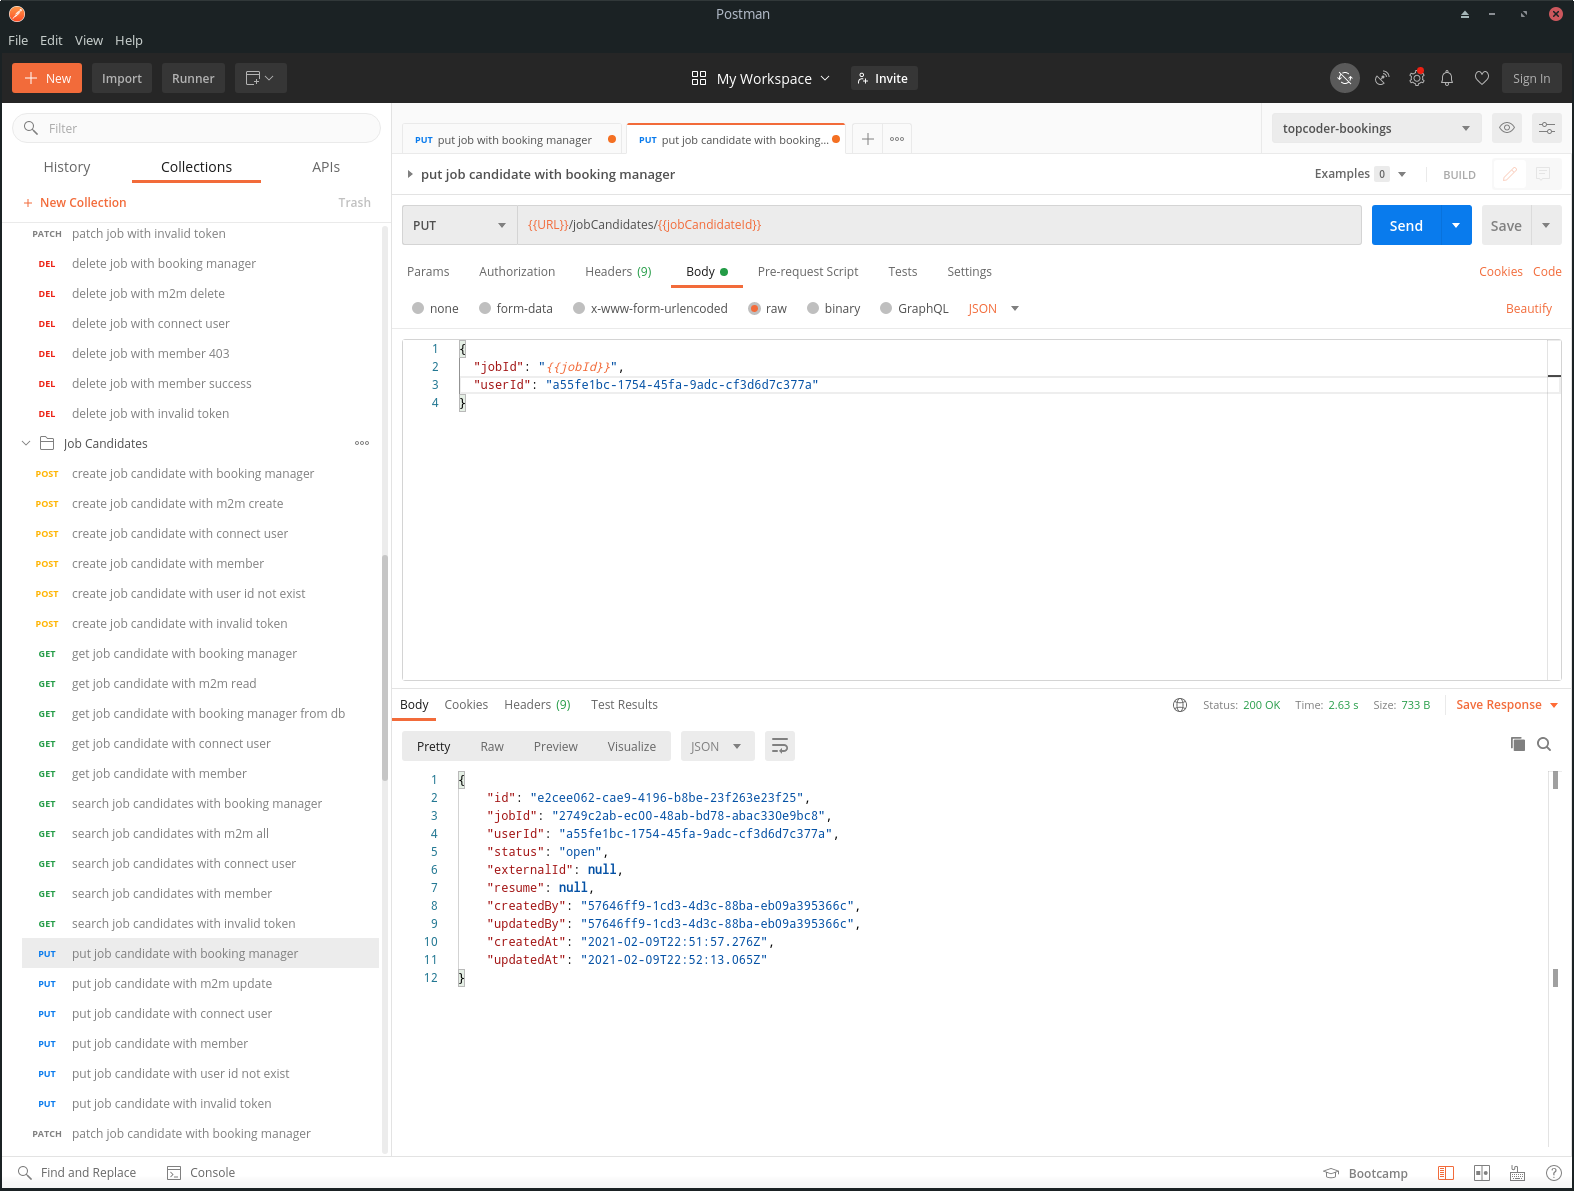
Task: Switch to History tab
Action: click(x=67, y=167)
